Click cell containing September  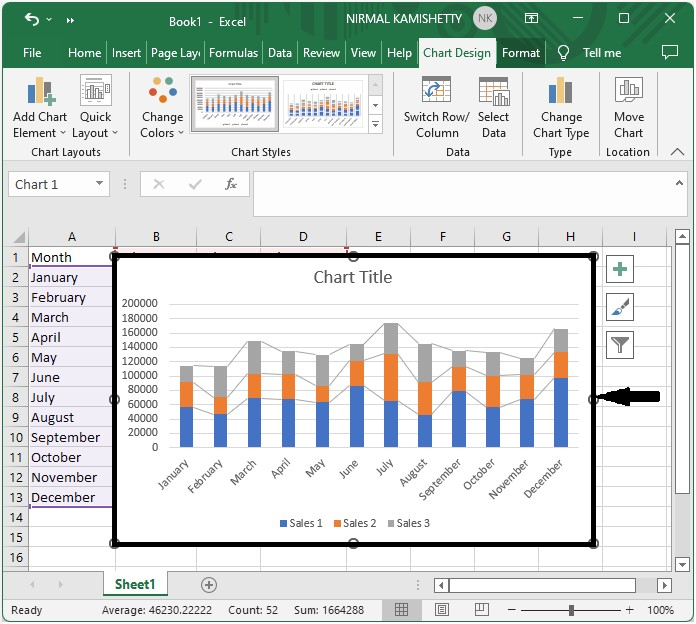tap(71, 438)
